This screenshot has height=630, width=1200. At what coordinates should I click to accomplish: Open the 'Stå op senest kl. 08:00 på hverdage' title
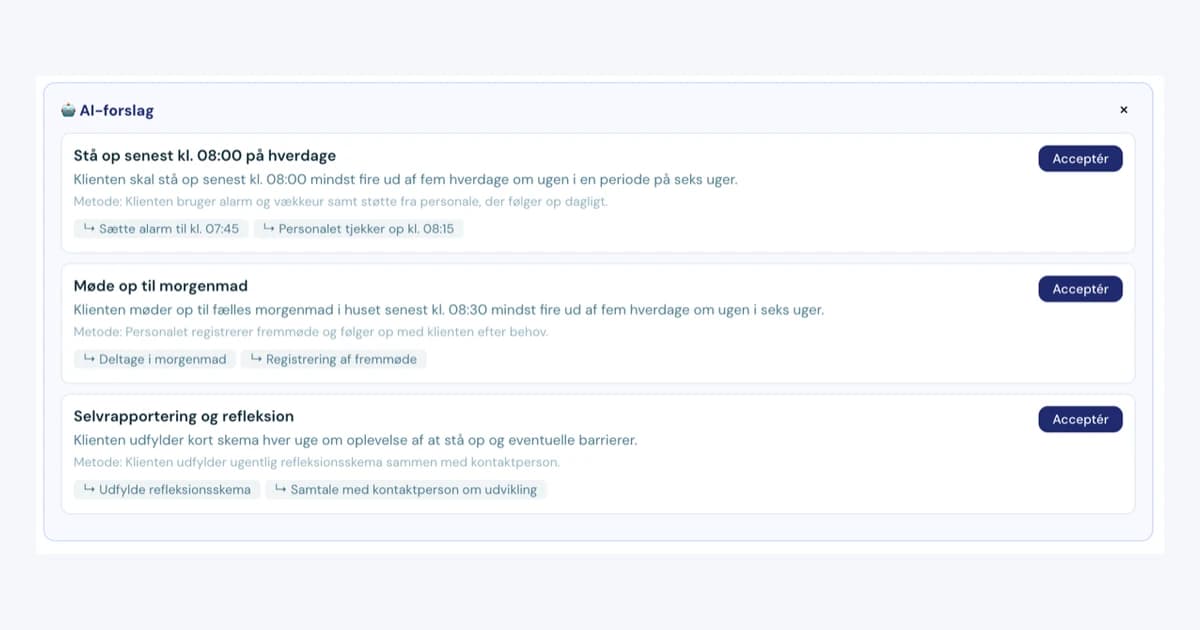coord(205,156)
